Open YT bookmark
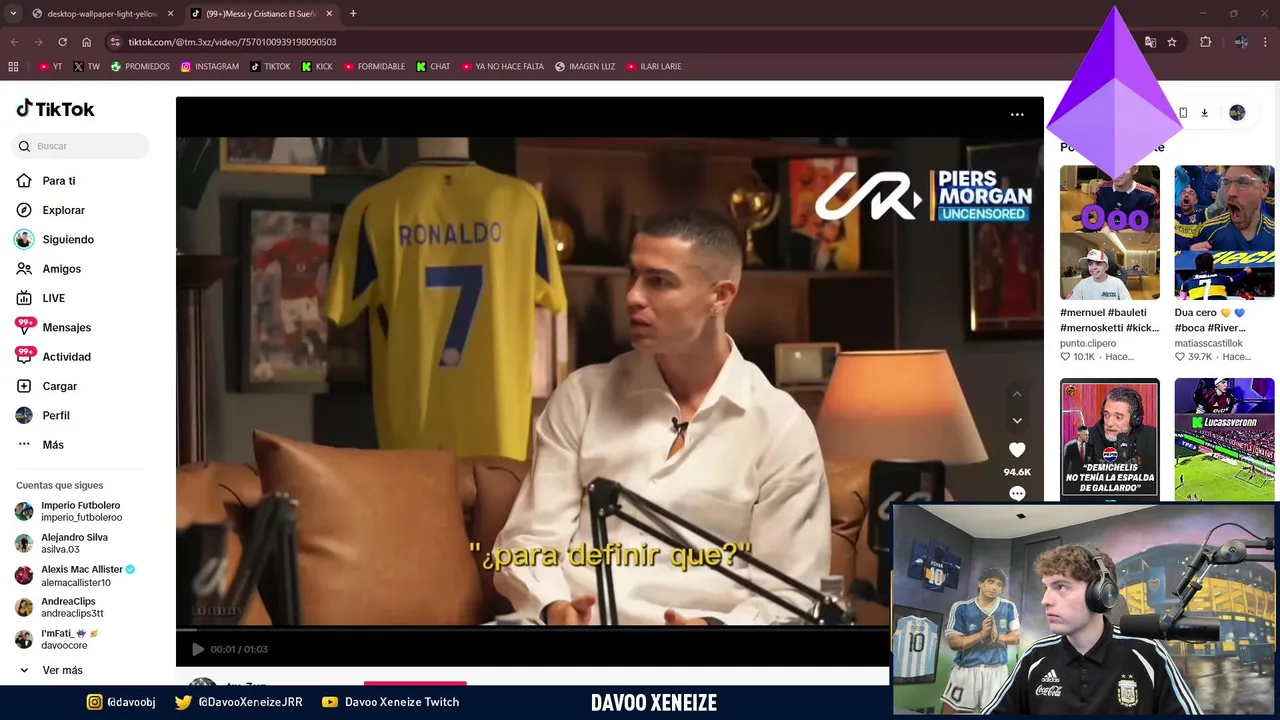Screen dimensions: 1280x720 50,67
